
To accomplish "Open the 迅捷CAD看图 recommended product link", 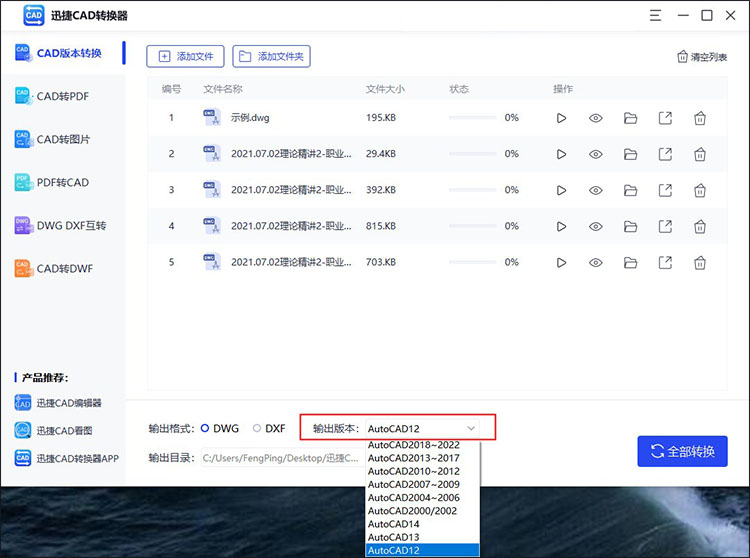I will pyautogui.click(x=53, y=430).
